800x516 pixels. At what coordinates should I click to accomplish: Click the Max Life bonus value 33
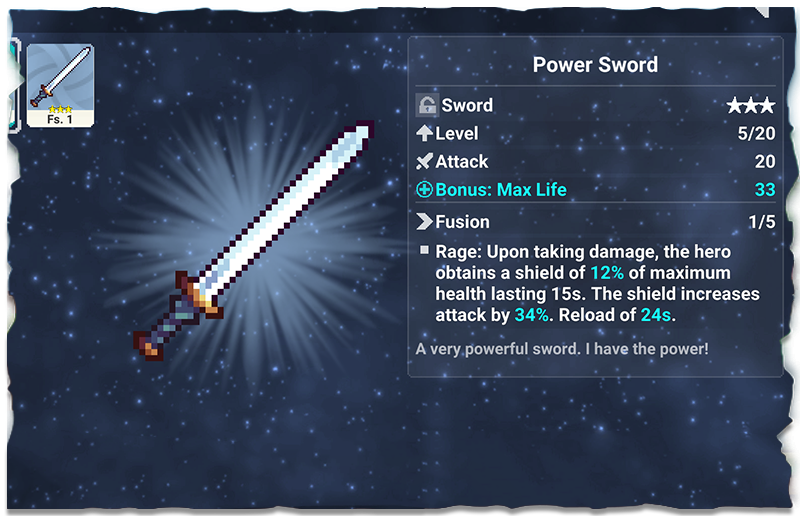(x=765, y=189)
